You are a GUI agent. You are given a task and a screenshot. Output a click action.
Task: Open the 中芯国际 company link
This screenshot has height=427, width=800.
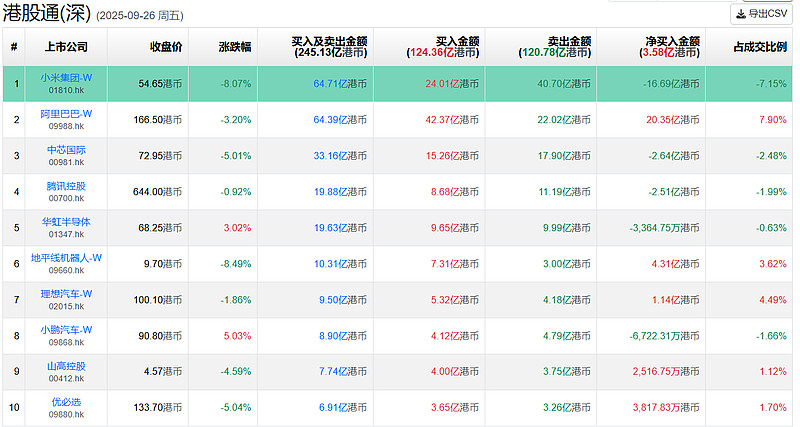[x=67, y=149]
